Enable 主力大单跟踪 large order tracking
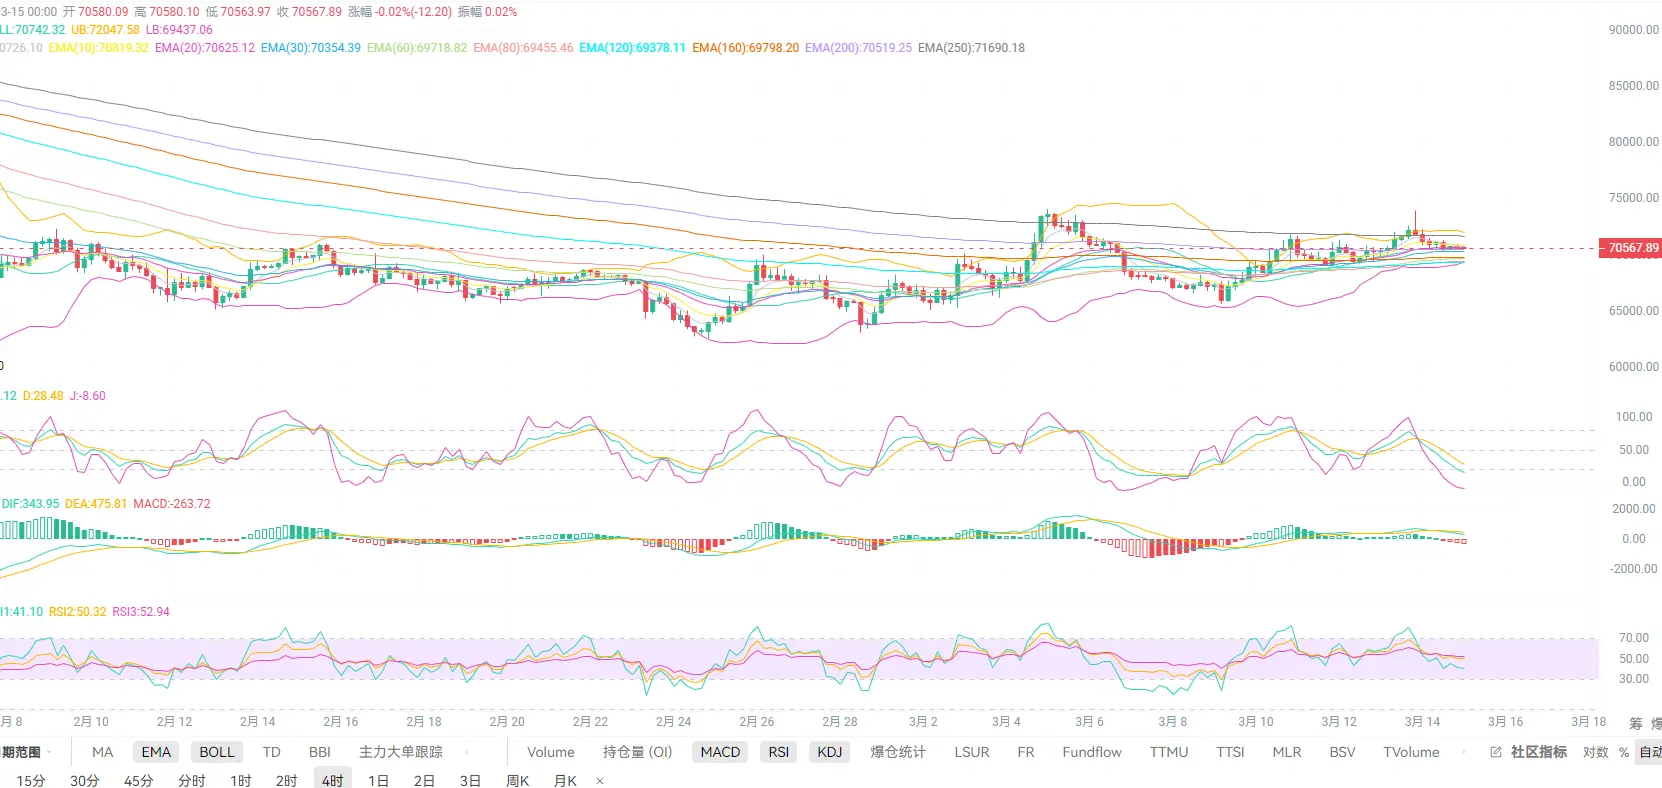The height and width of the screenshot is (788, 1662). tap(400, 752)
